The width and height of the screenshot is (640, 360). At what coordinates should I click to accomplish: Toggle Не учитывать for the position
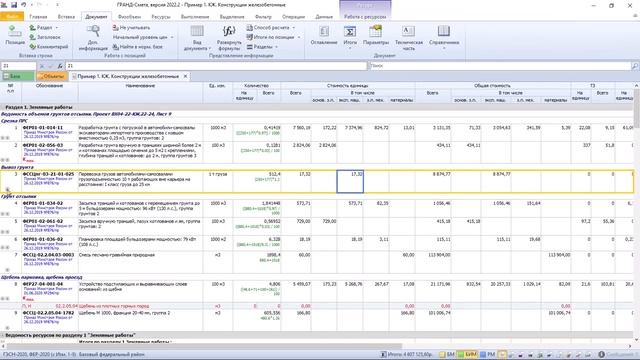click(x=131, y=27)
